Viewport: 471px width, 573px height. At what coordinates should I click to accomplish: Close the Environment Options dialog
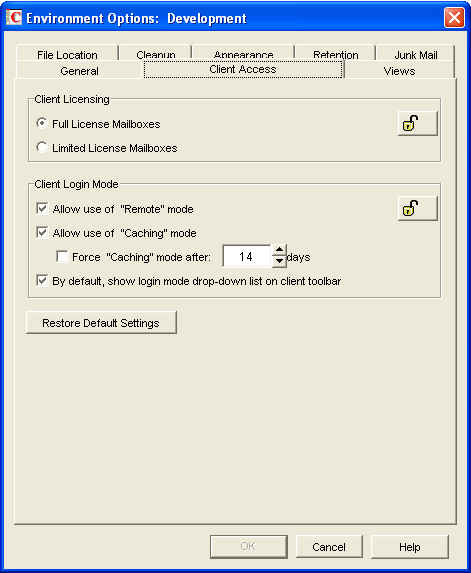[454, 17]
